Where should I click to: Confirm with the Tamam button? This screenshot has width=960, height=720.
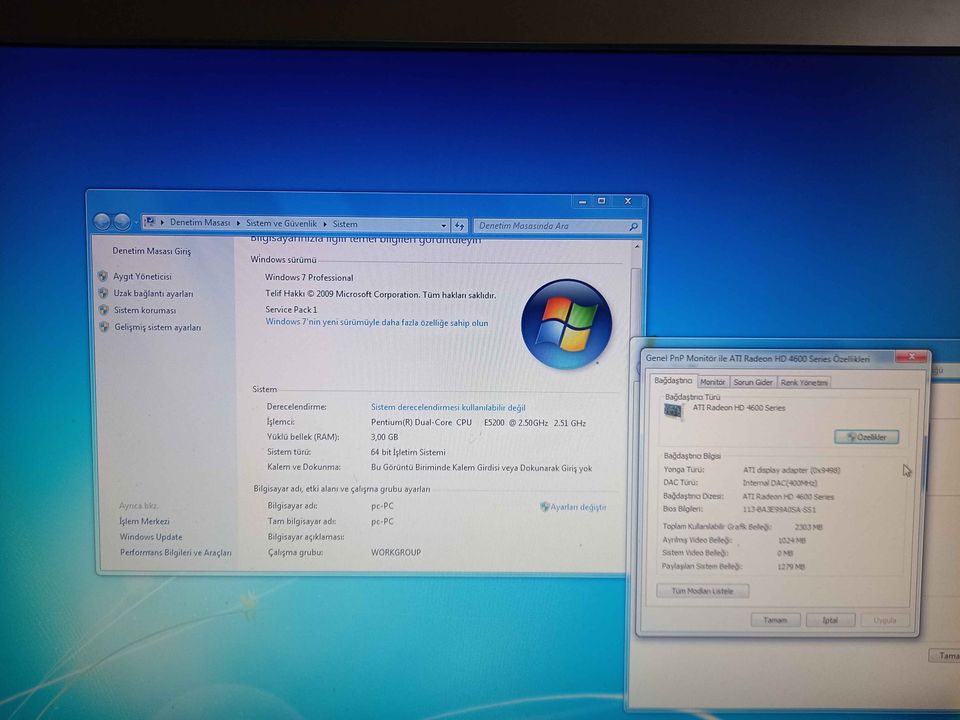click(x=775, y=620)
